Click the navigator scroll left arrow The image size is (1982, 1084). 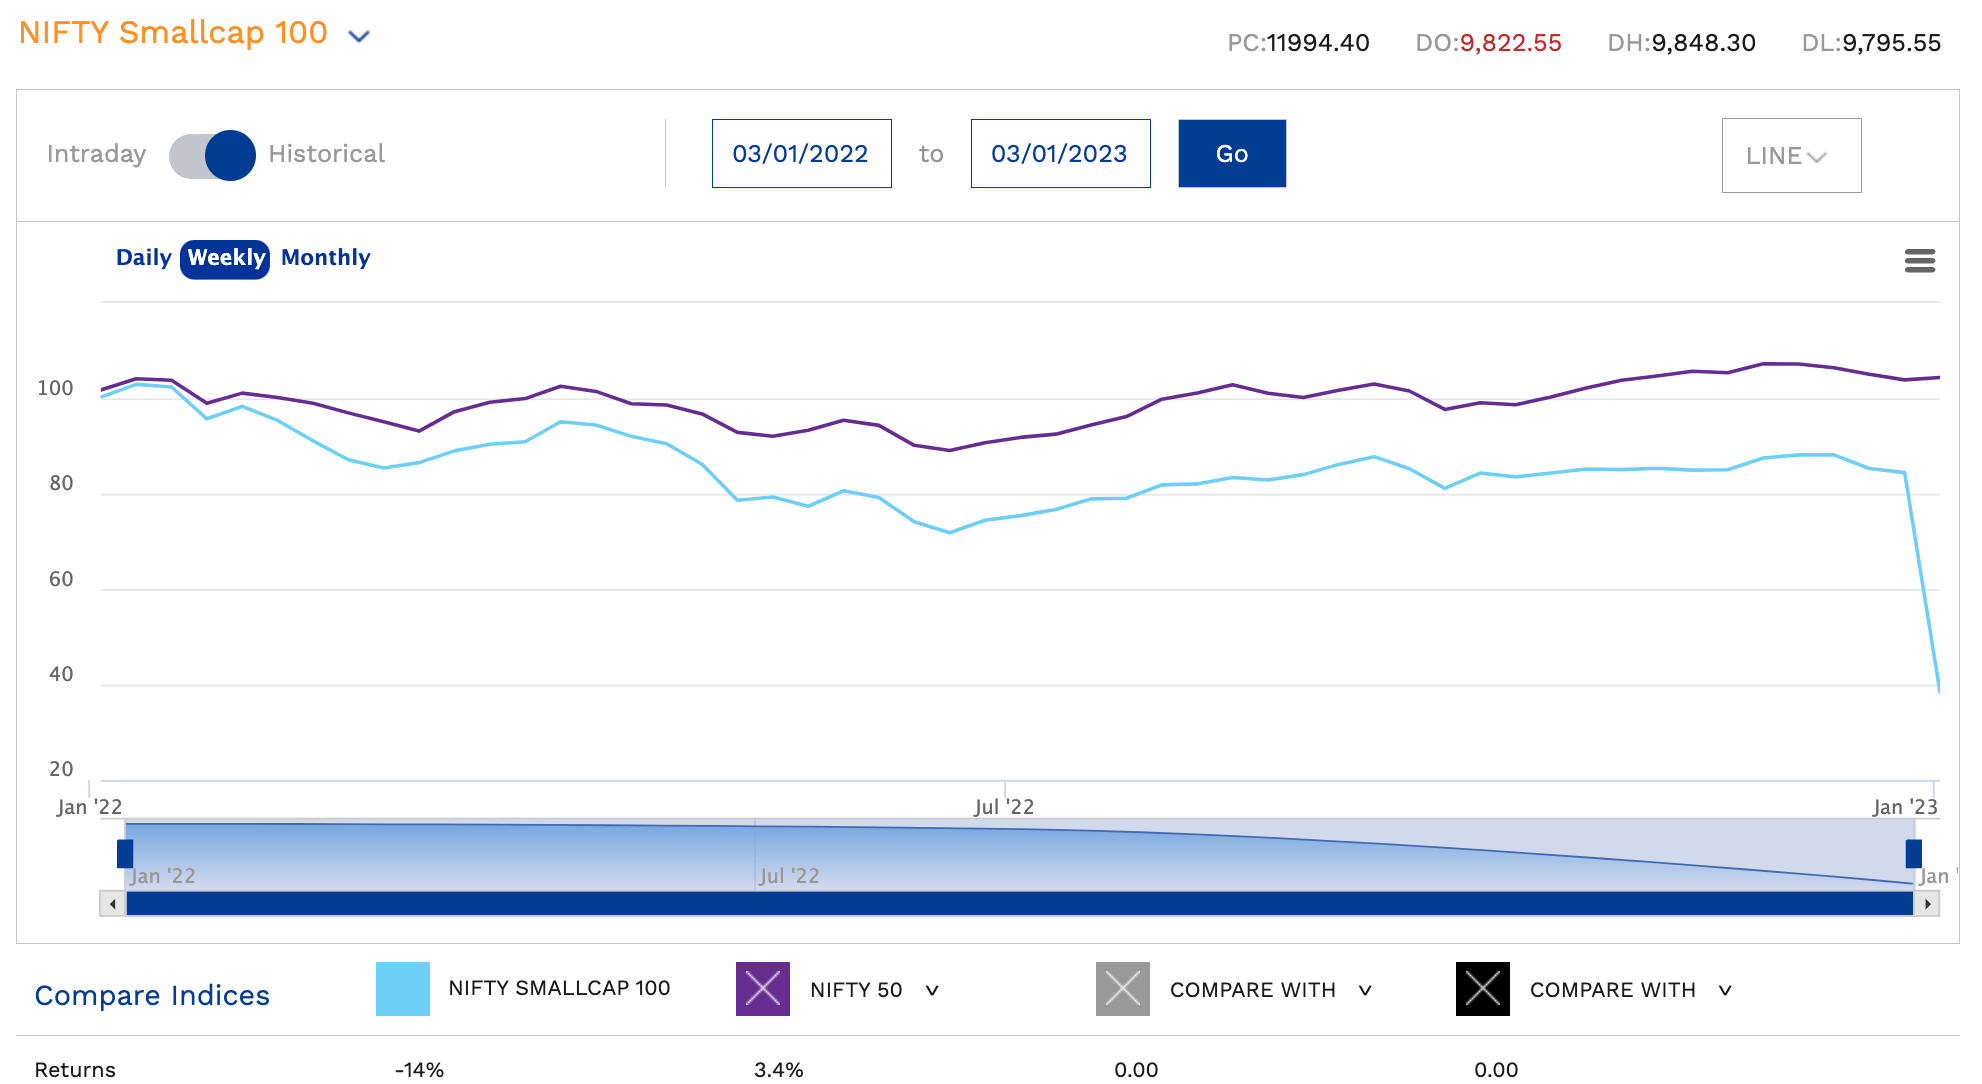click(112, 904)
